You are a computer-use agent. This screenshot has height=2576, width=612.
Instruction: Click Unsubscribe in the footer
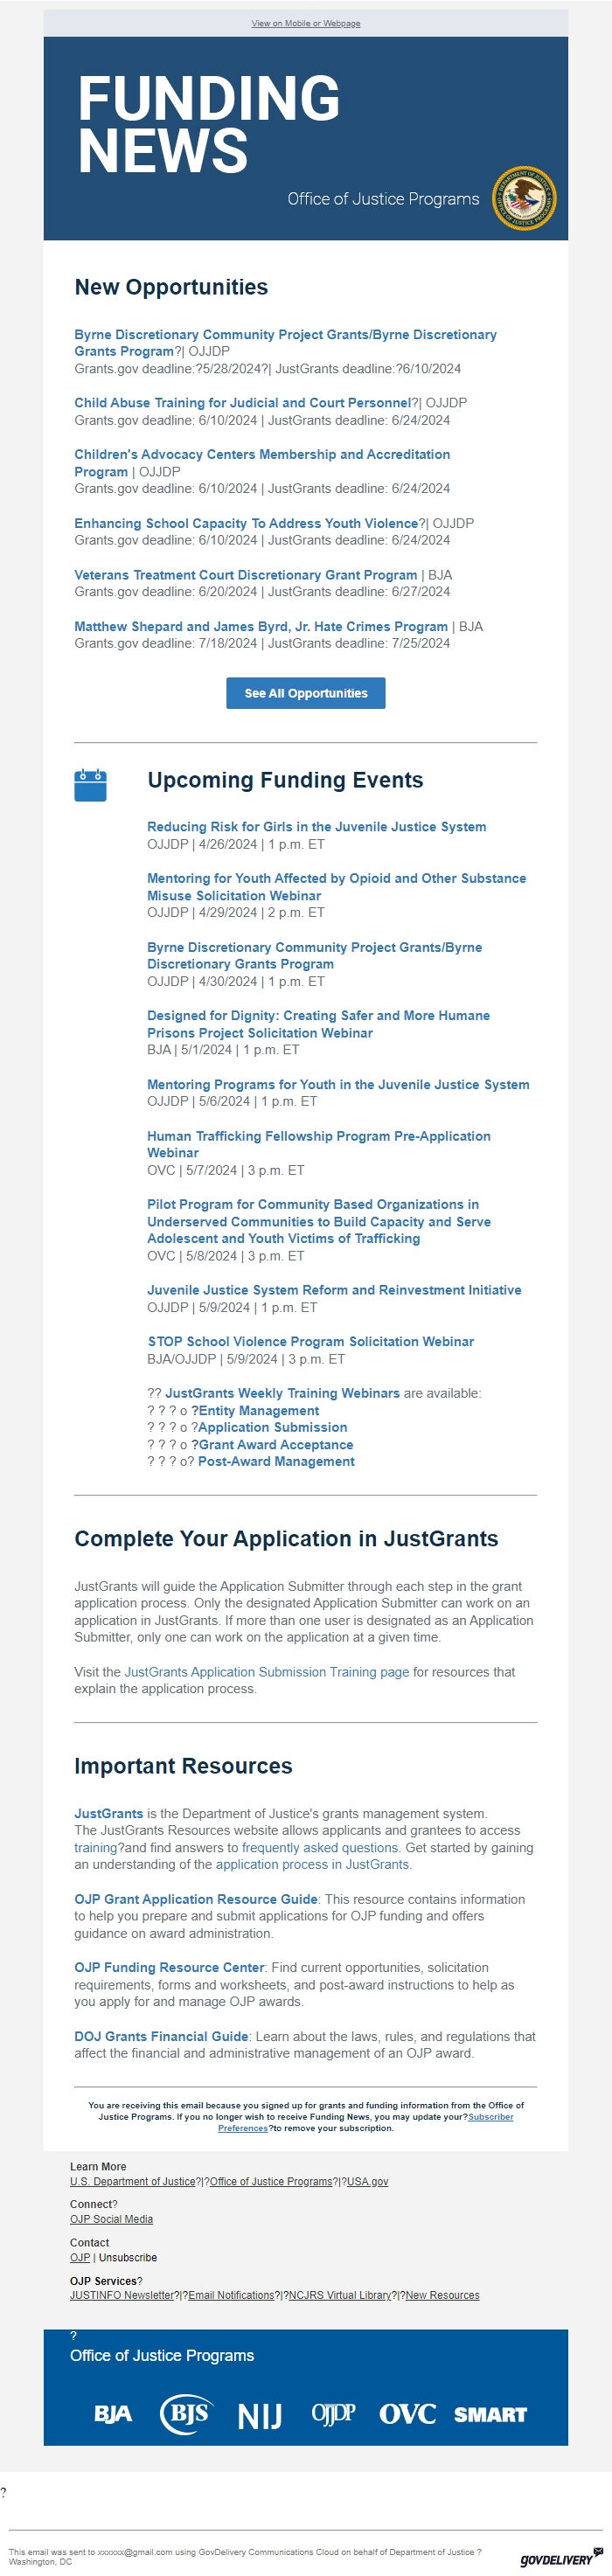pos(128,2258)
